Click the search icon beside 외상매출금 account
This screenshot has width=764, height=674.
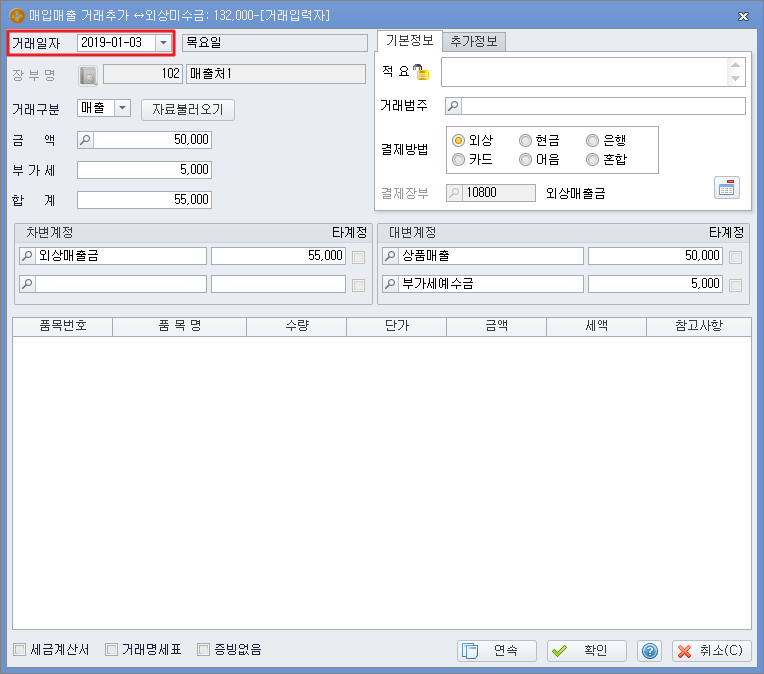click(28, 256)
